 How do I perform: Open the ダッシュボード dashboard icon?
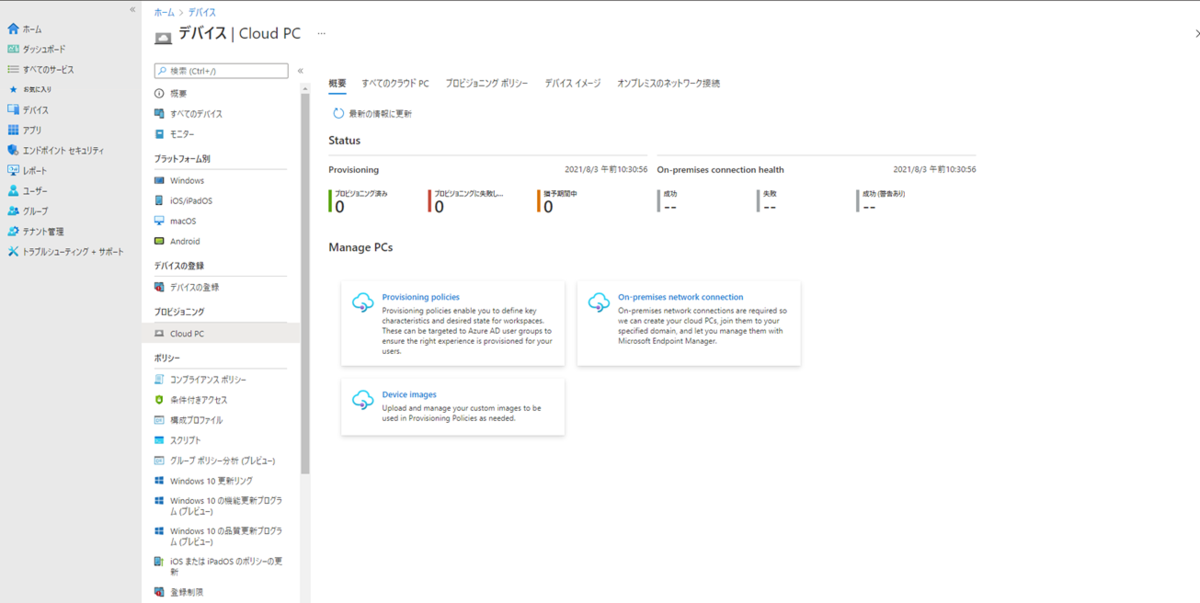(13, 49)
